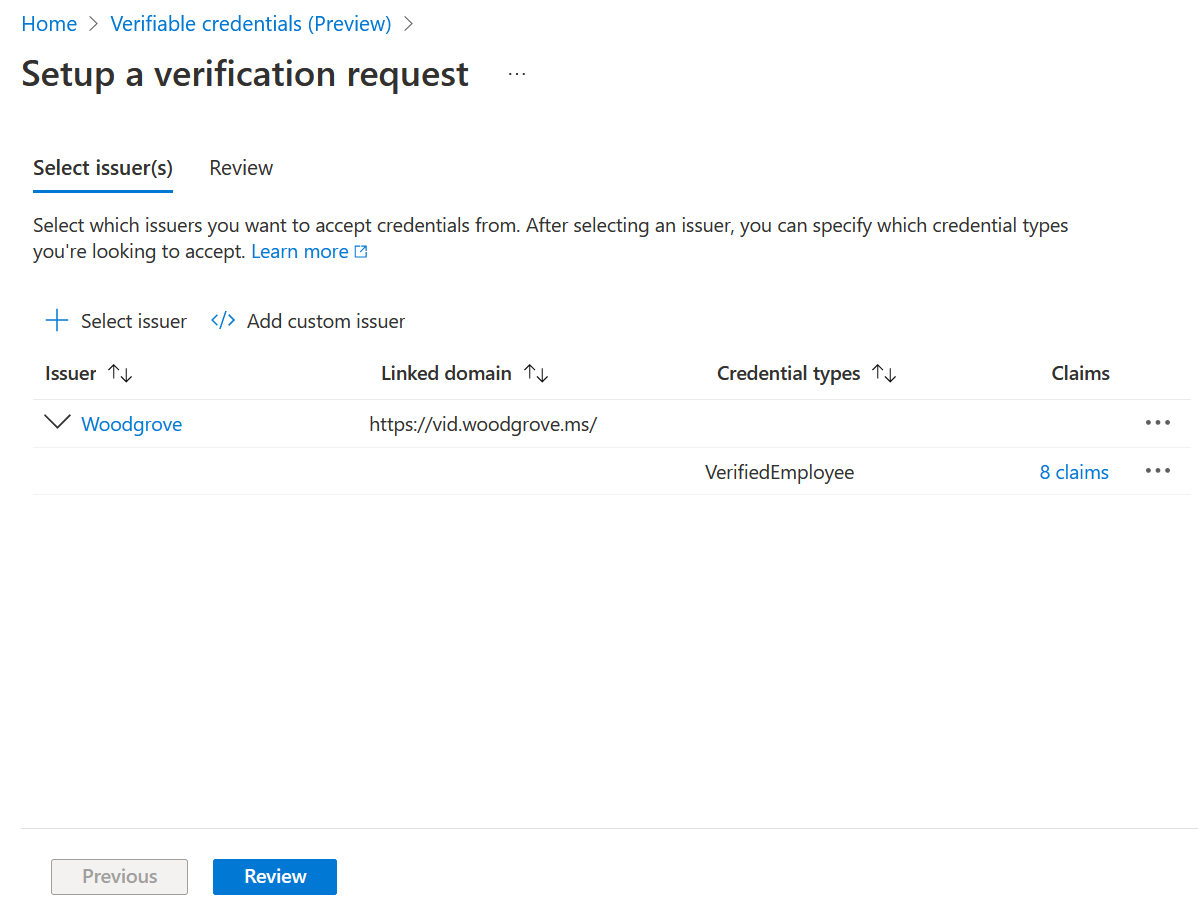Select the Select issuer(s) tab

103,168
